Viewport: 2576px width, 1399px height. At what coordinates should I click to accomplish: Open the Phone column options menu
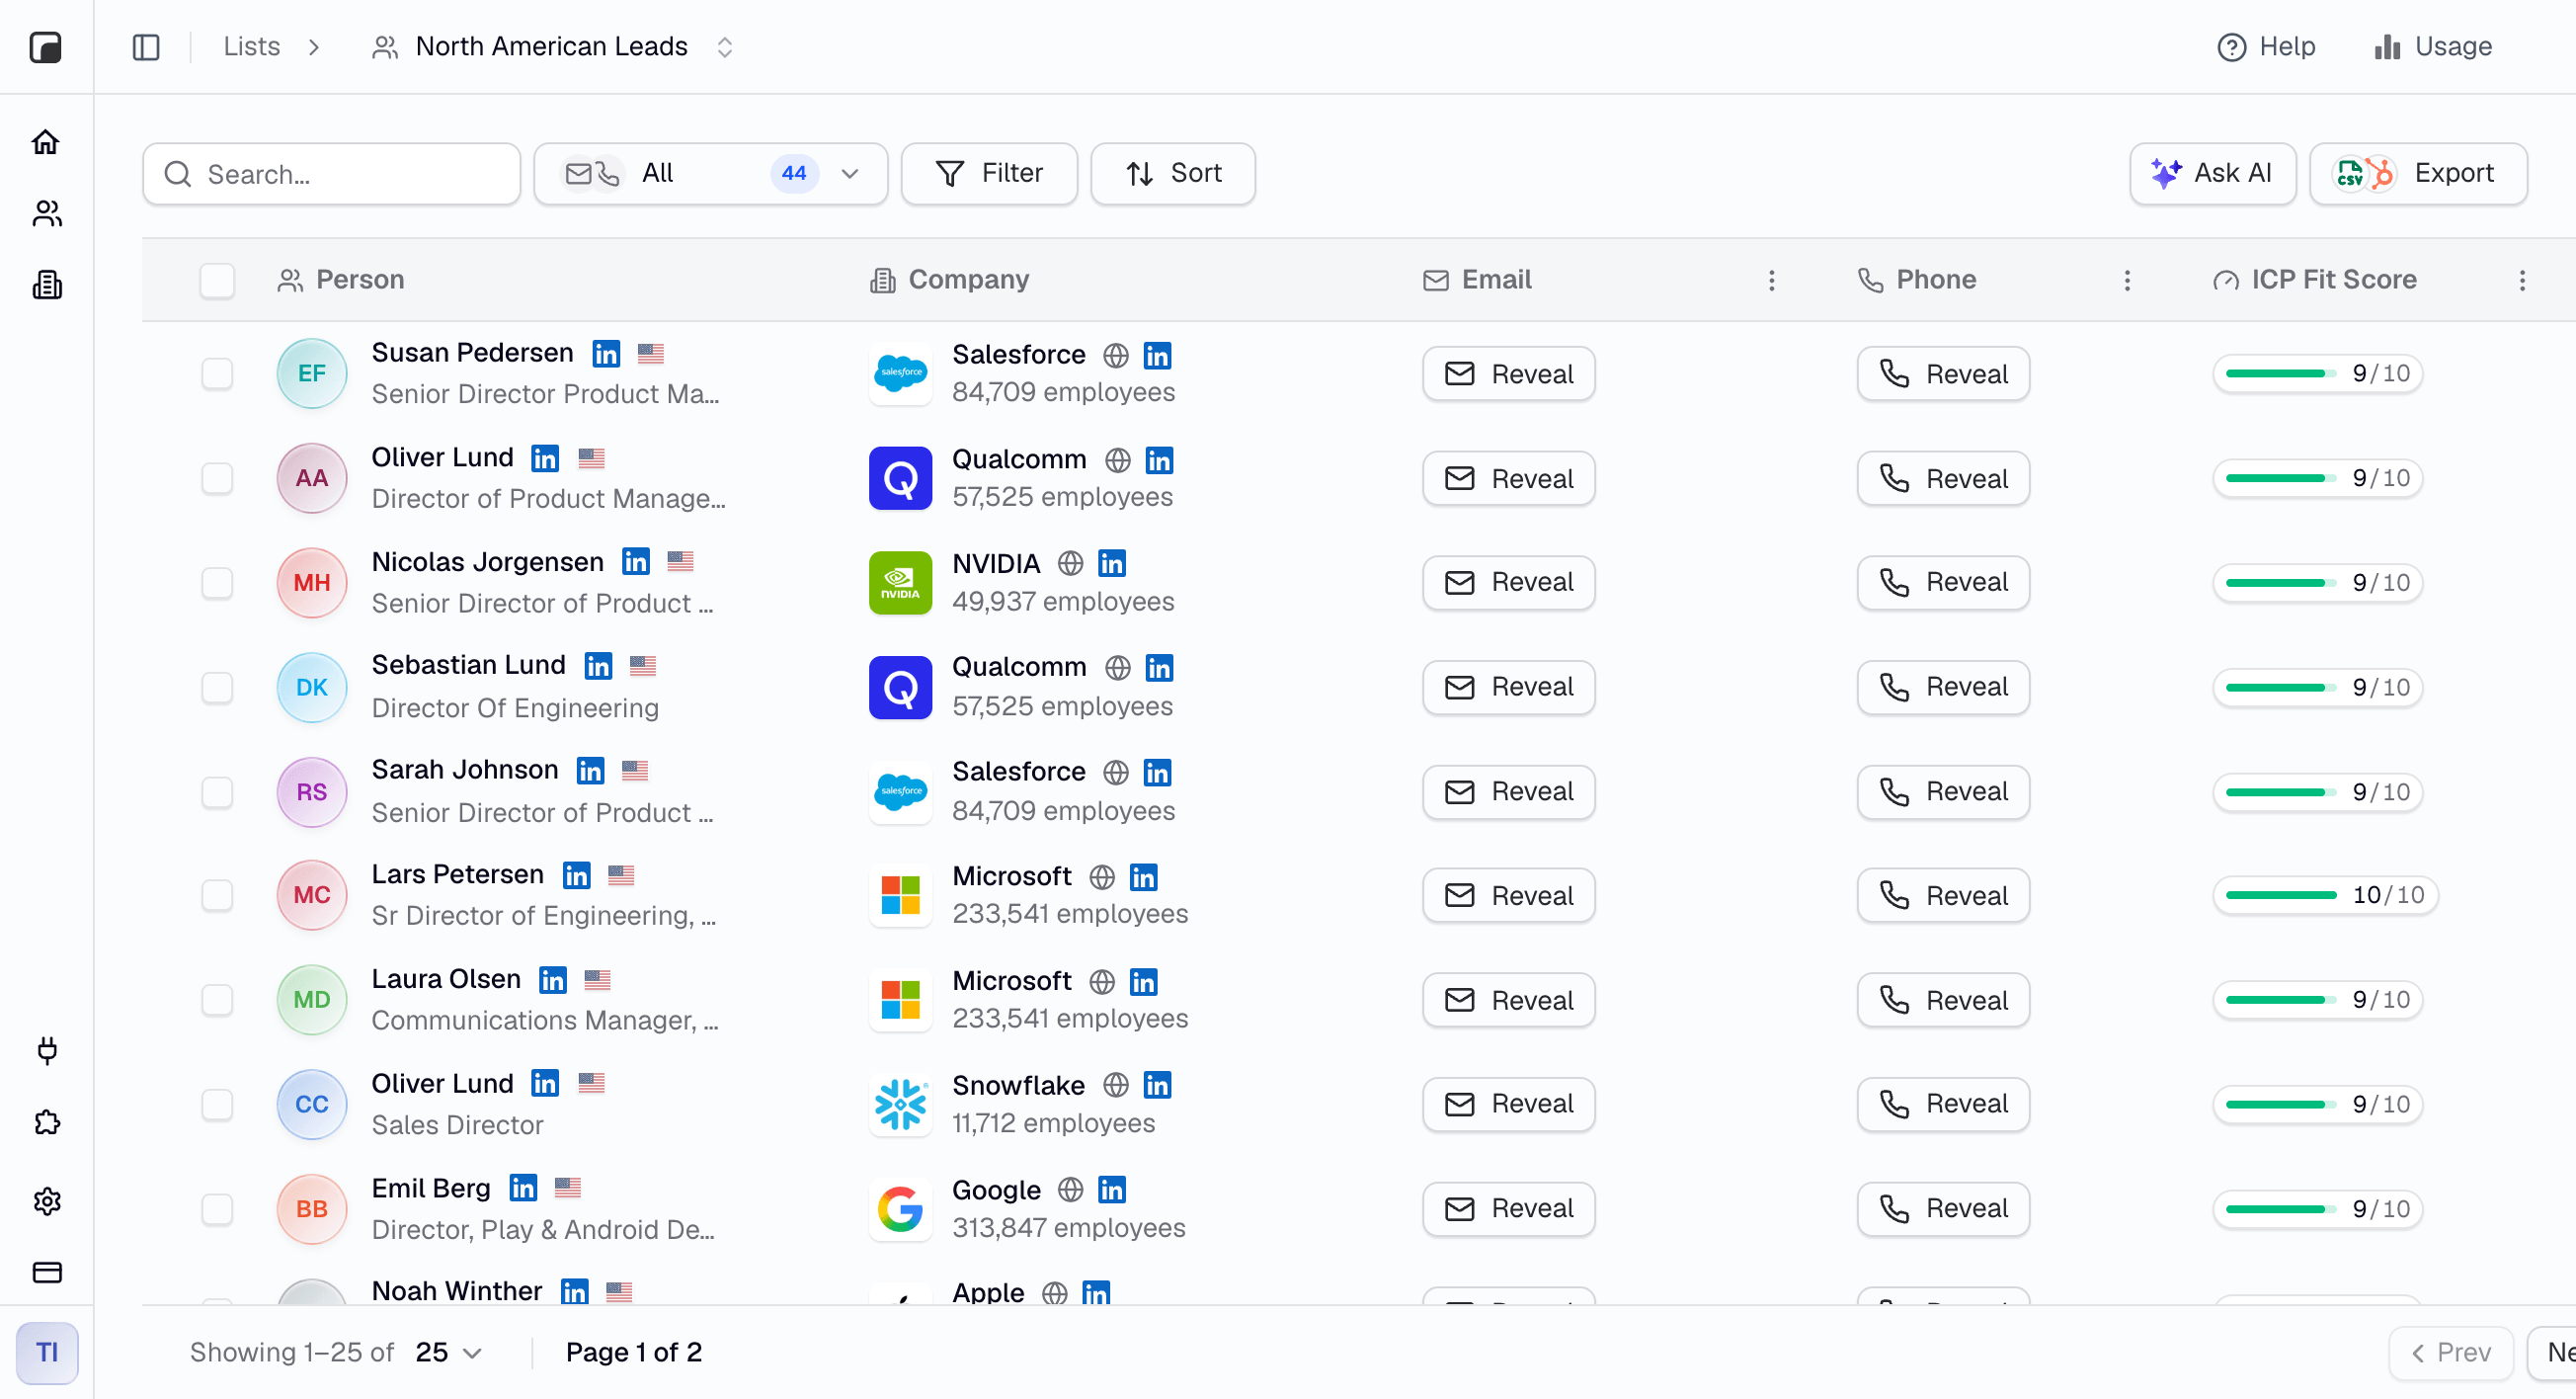[2127, 280]
